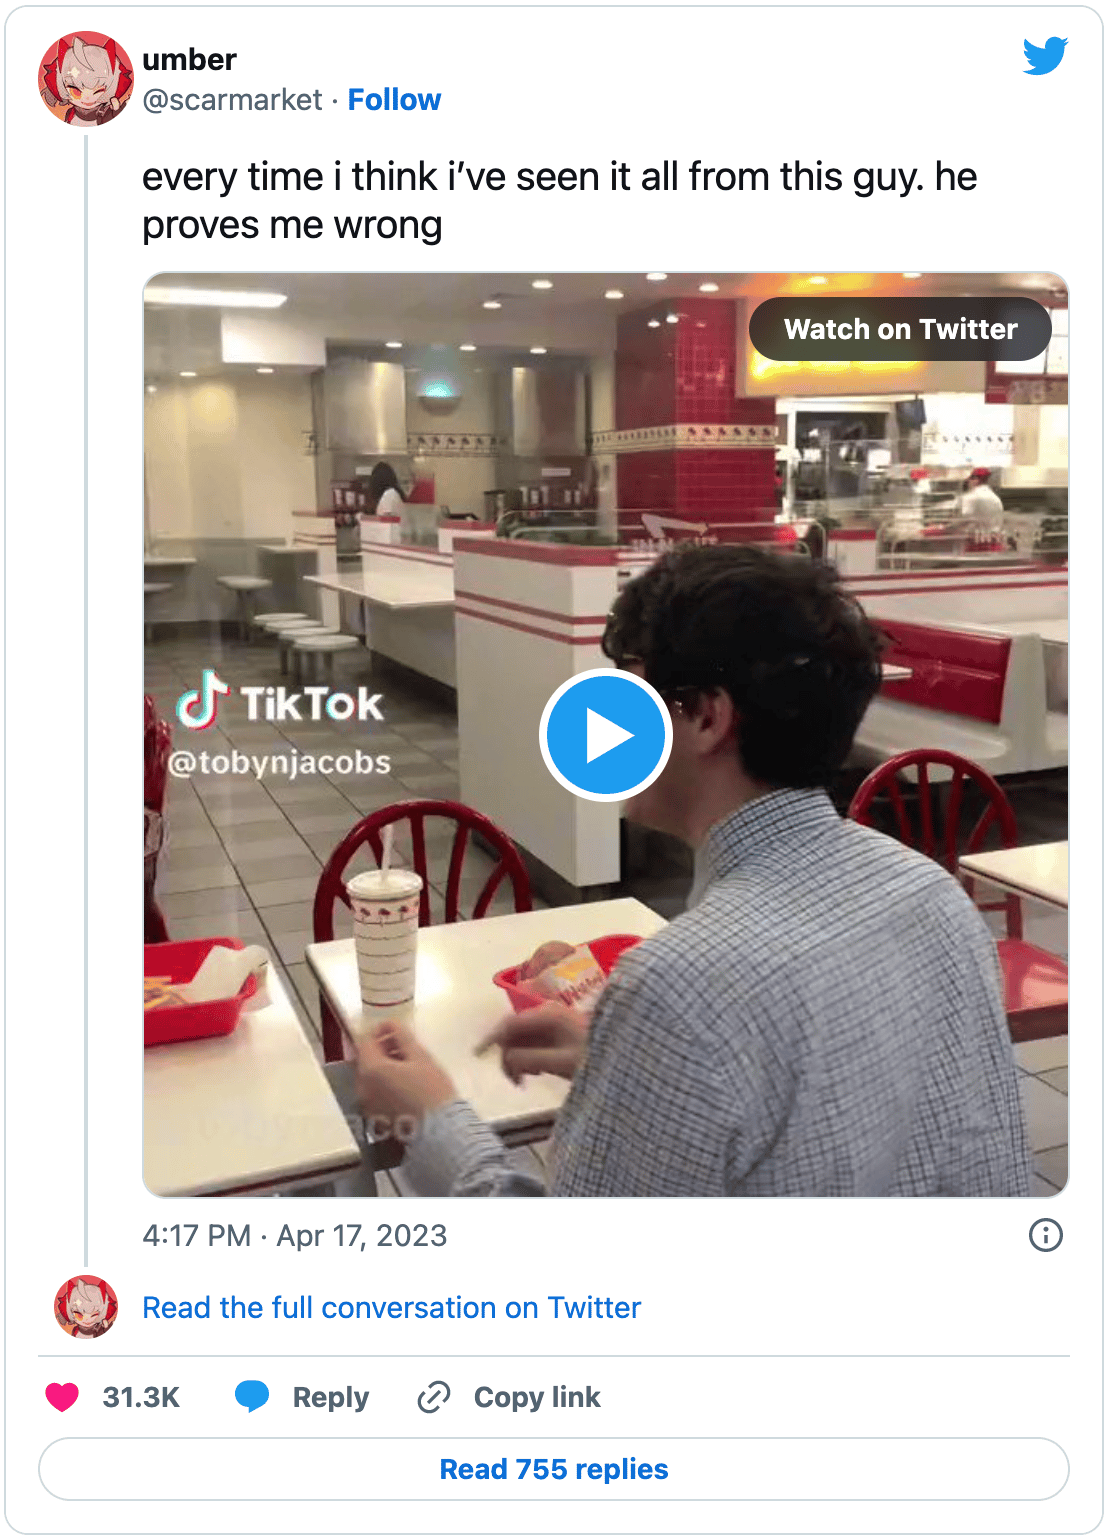Click the Watch on Twitter button
This screenshot has width=1110, height=1538.
click(x=900, y=329)
